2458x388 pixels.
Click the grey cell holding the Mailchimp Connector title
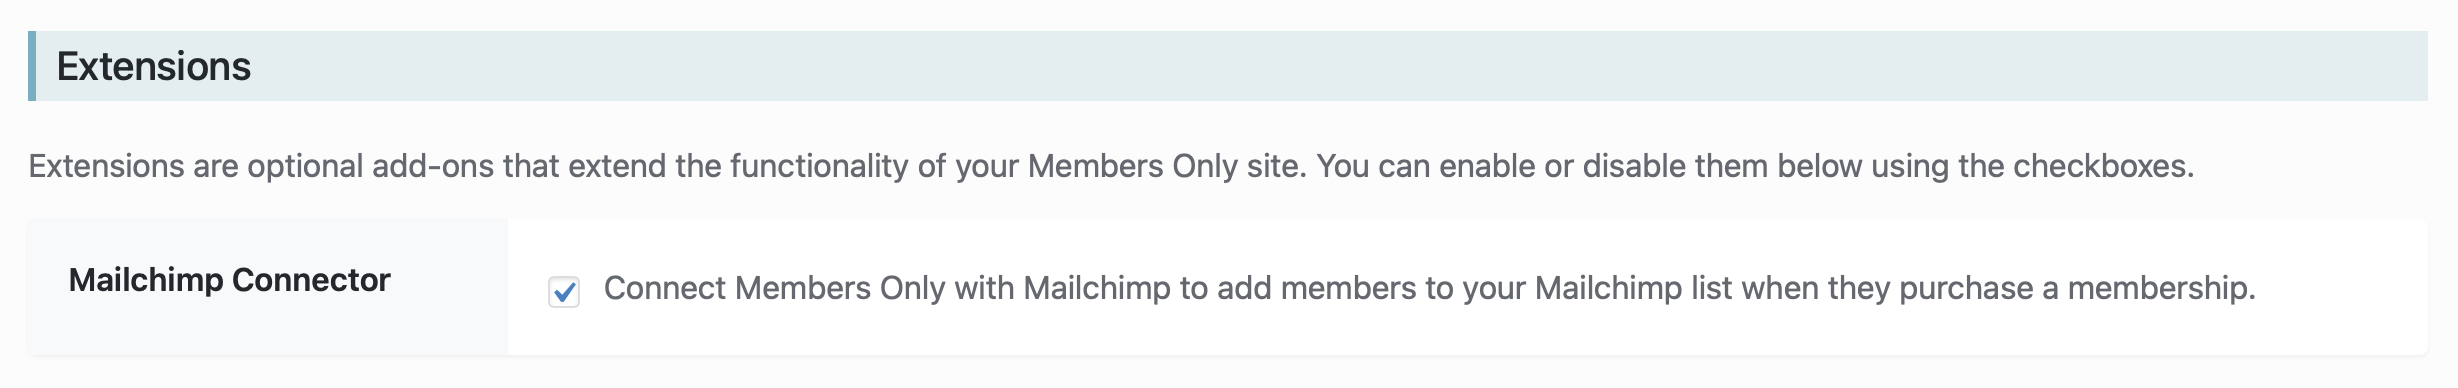tap(268, 286)
